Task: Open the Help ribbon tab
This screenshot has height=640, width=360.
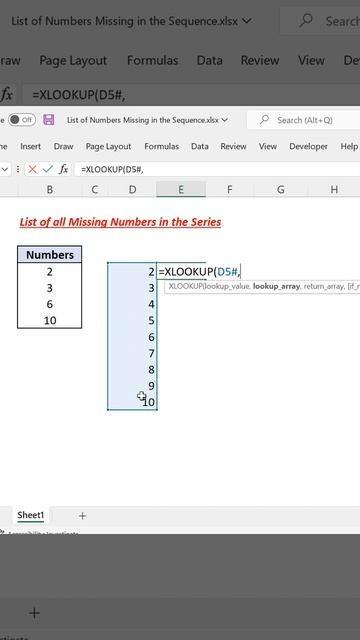Action: [349, 146]
